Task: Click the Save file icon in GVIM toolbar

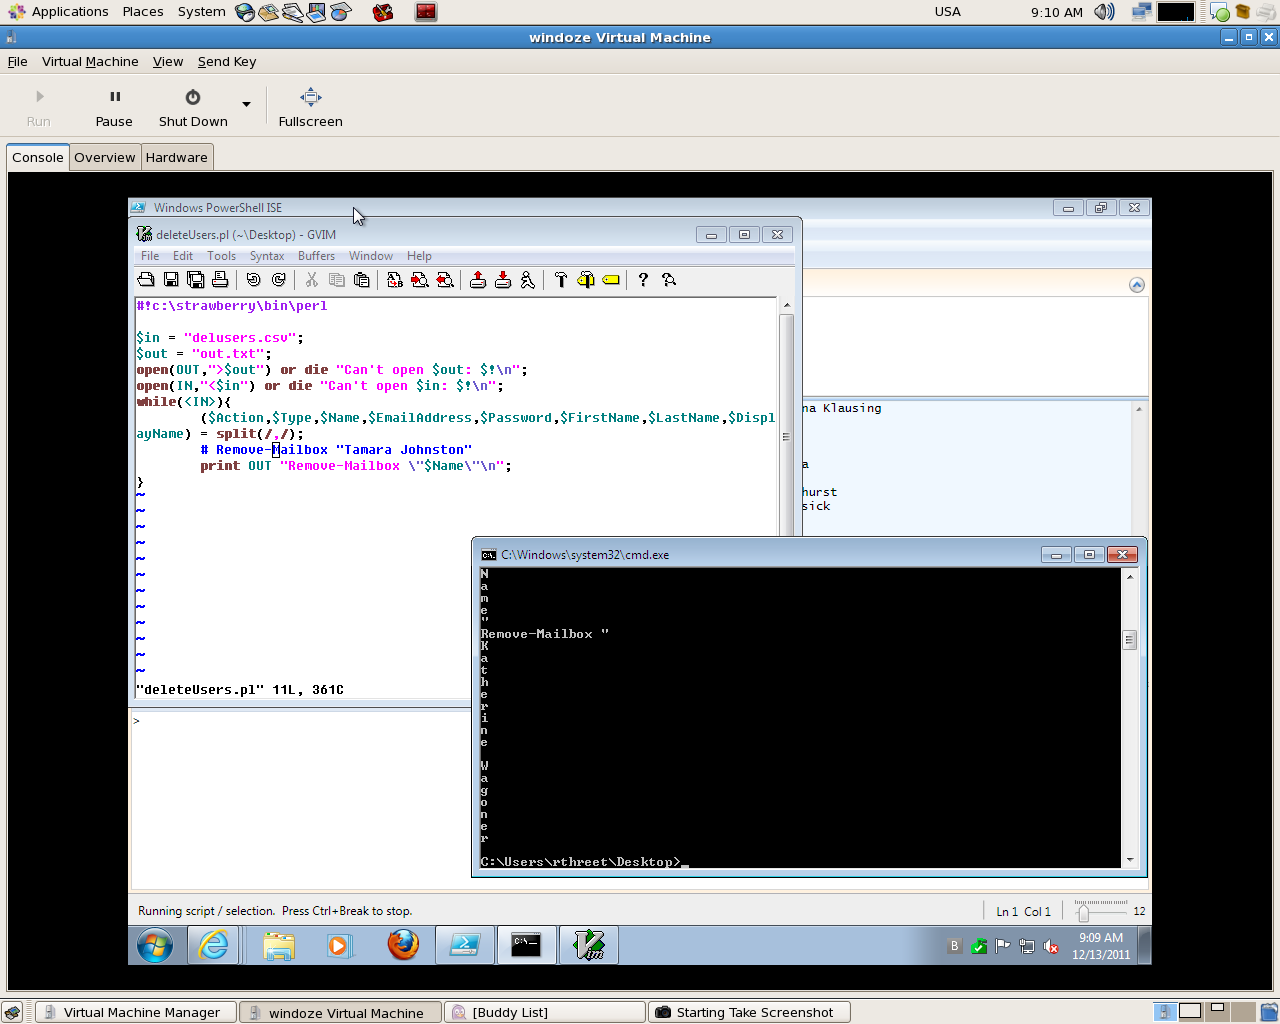Action: tap(171, 280)
